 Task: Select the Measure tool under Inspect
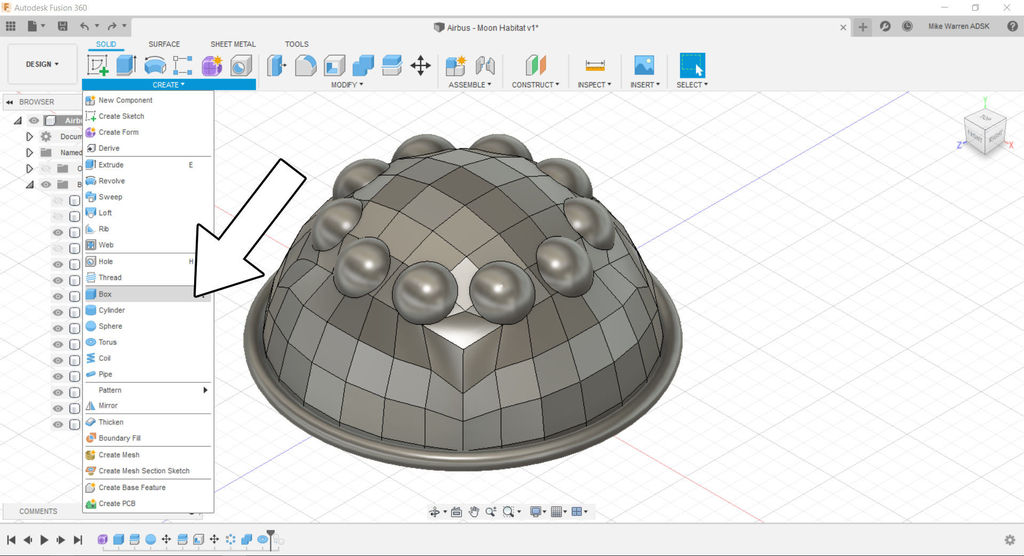(x=596, y=66)
